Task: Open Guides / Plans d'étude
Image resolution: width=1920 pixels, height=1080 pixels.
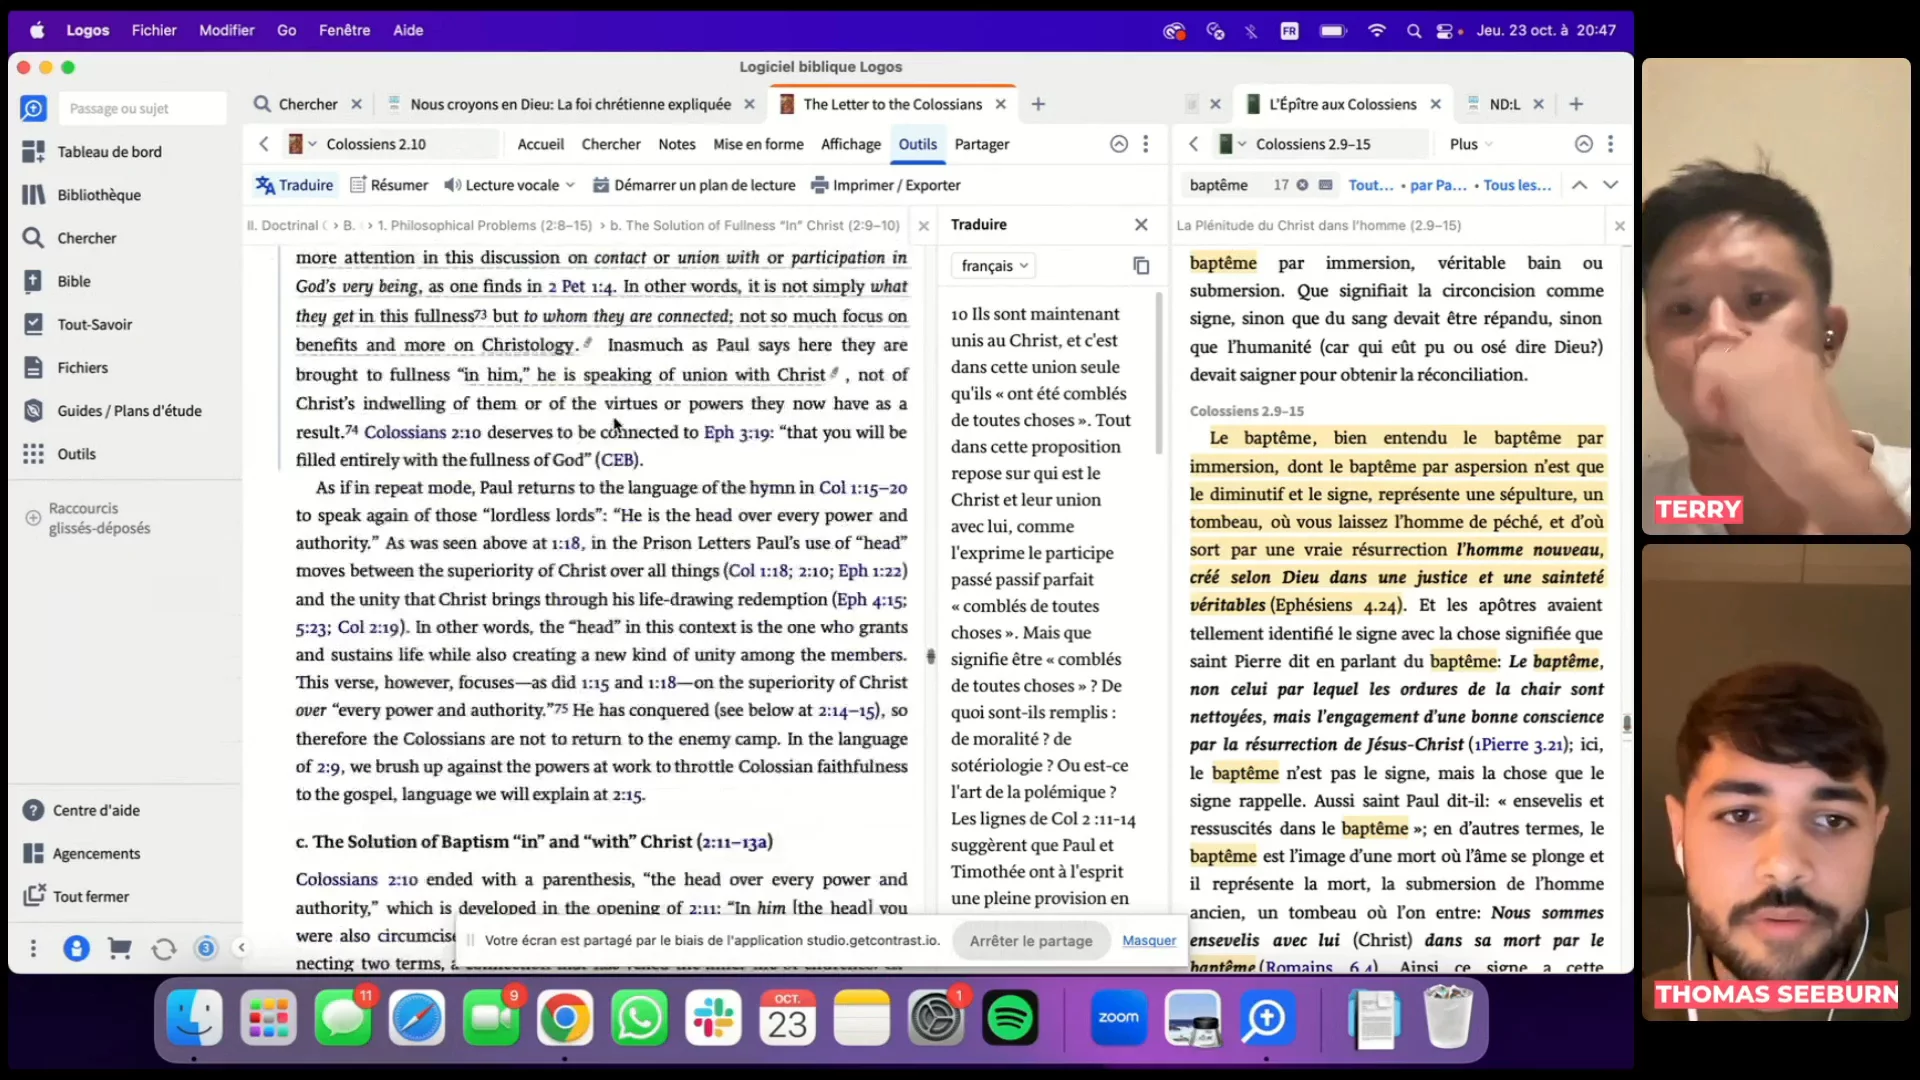Action: coord(129,411)
